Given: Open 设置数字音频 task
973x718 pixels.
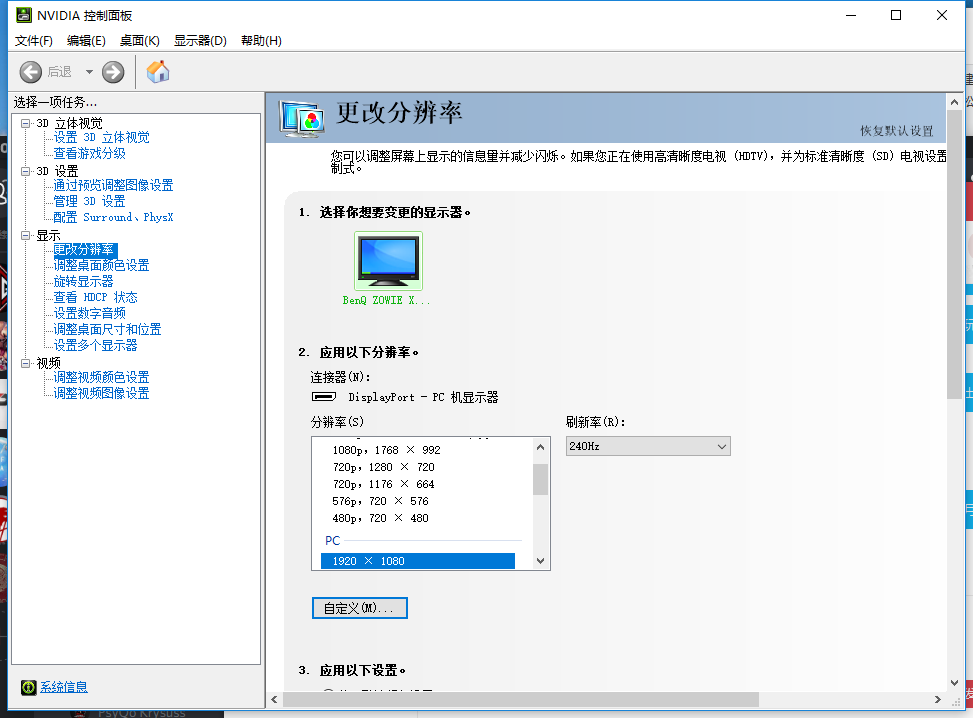Looking at the screenshot, I should click(x=89, y=313).
